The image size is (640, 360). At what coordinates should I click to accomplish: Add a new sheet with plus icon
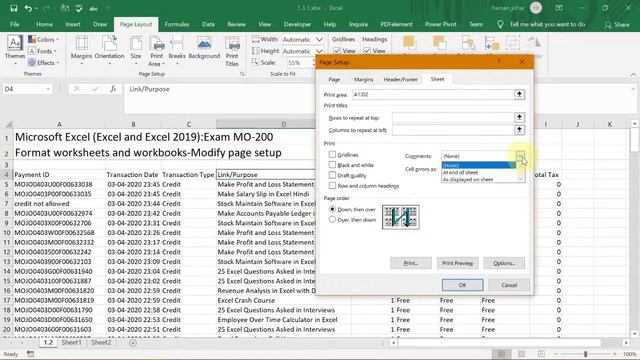tap(133, 343)
